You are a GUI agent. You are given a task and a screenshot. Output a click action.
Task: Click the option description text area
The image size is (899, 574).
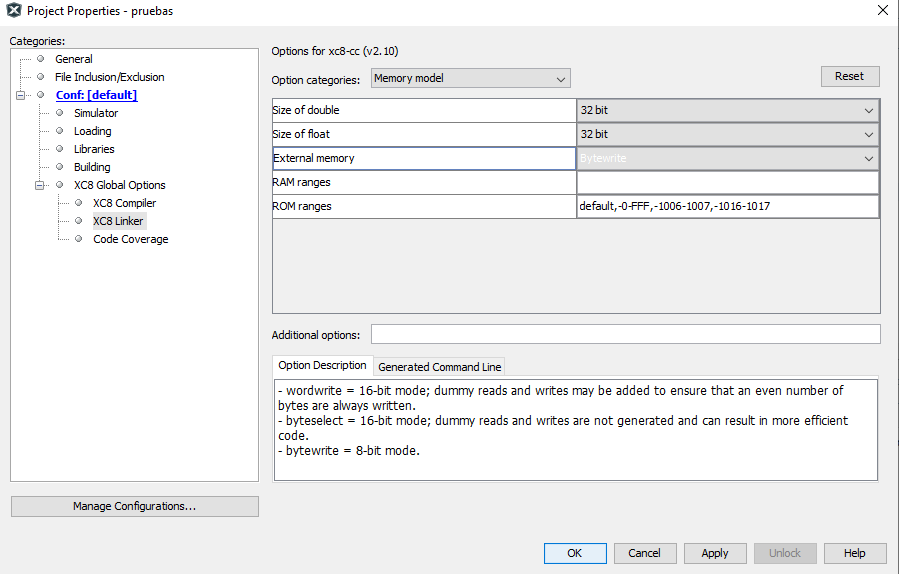[x=576, y=429]
